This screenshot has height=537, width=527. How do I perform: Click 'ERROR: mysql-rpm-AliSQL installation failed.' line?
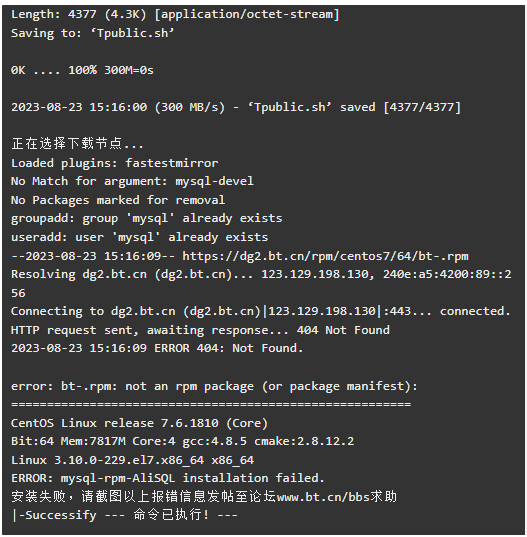tap(168, 478)
